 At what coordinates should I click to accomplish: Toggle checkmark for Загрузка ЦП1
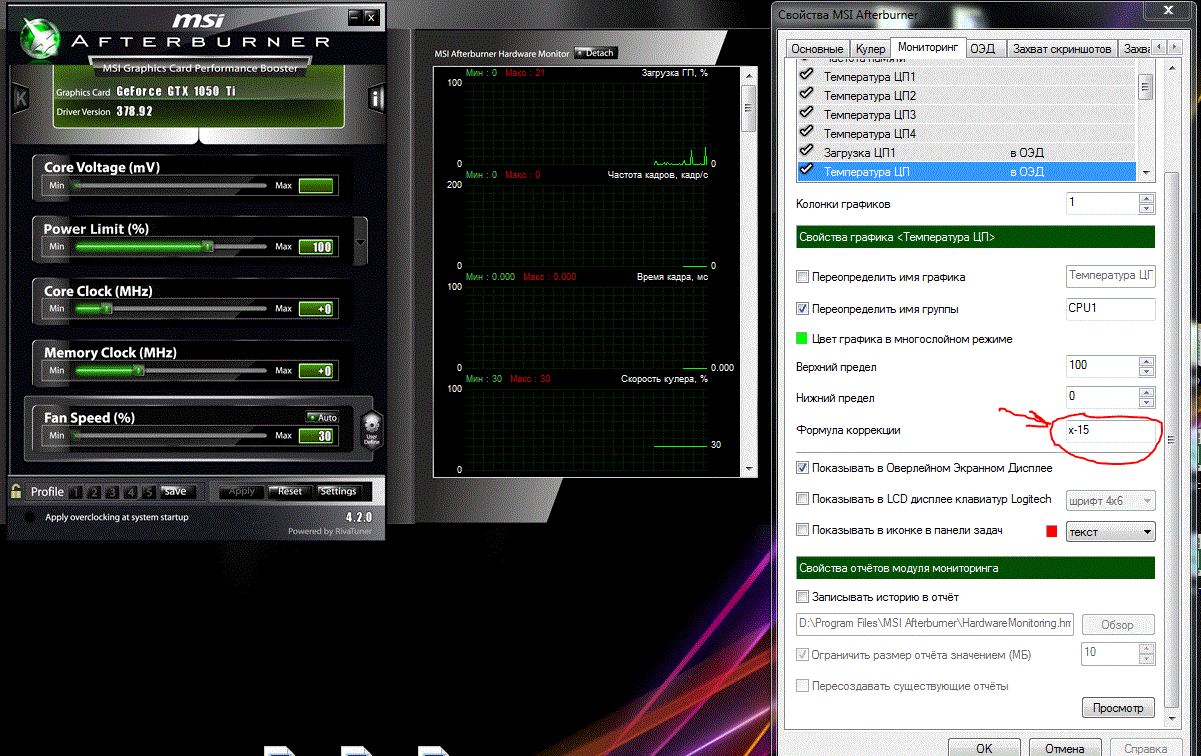coord(806,152)
